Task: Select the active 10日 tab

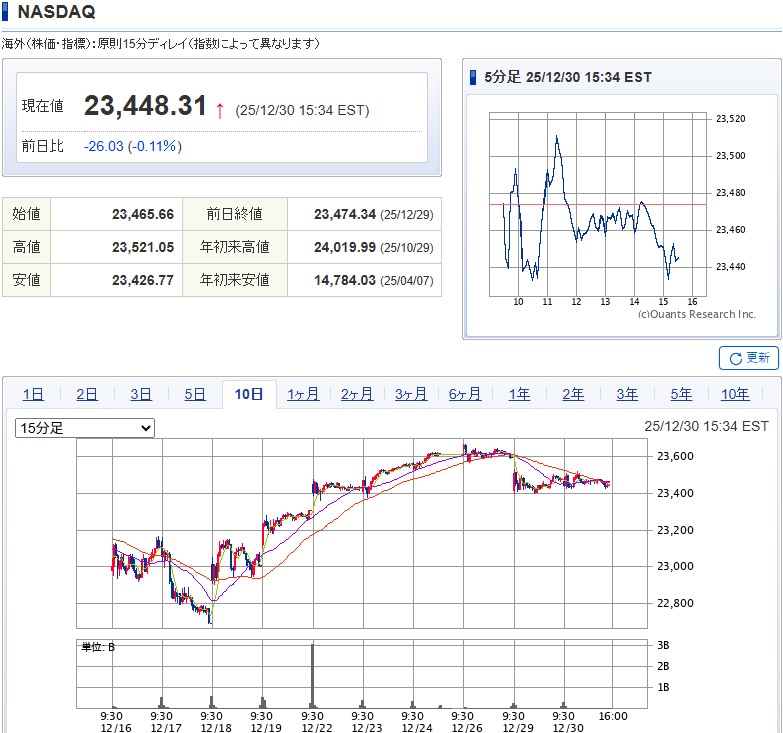Action: pos(249,394)
